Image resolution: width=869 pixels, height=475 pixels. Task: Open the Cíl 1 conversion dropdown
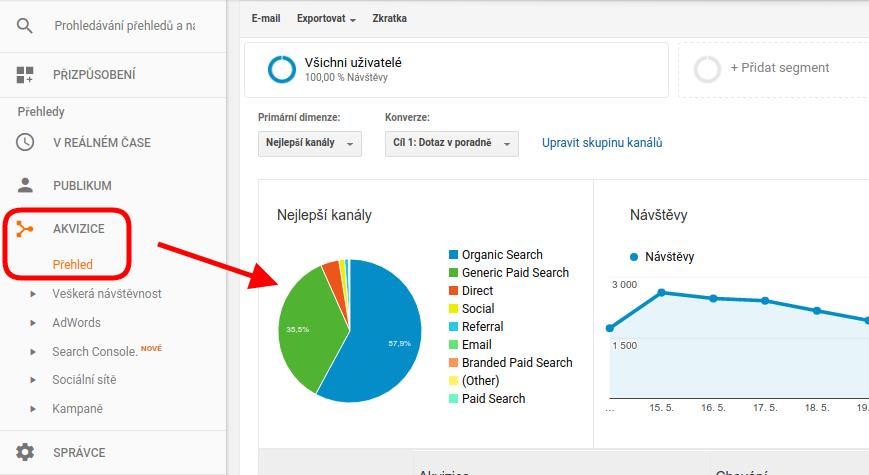tap(451, 144)
